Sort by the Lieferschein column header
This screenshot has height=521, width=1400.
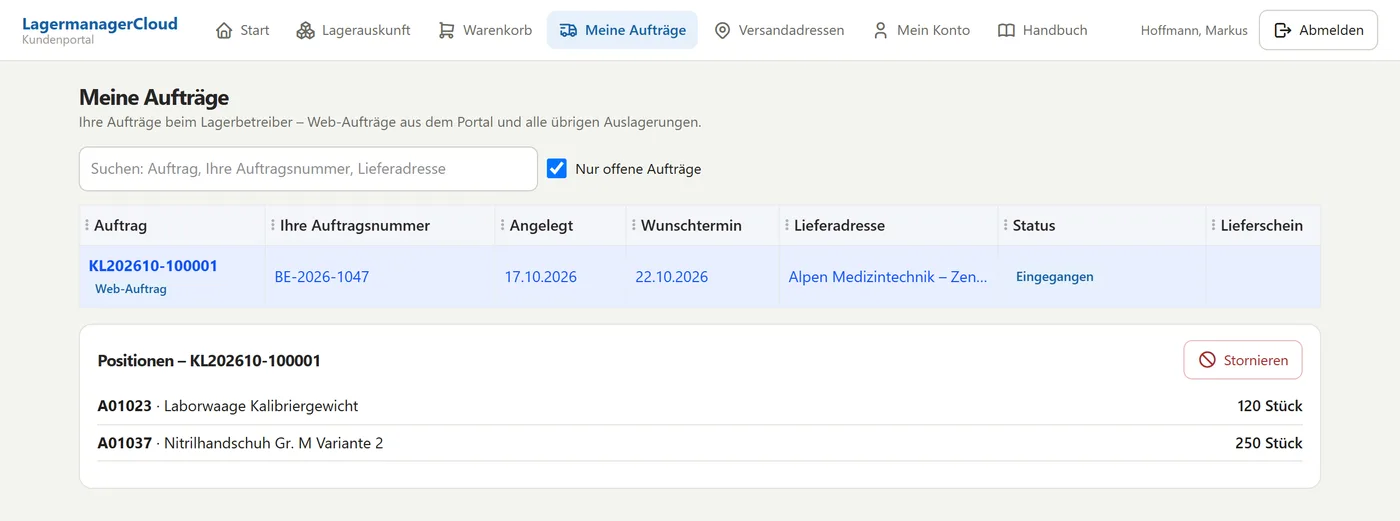pyautogui.click(x=1263, y=225)
